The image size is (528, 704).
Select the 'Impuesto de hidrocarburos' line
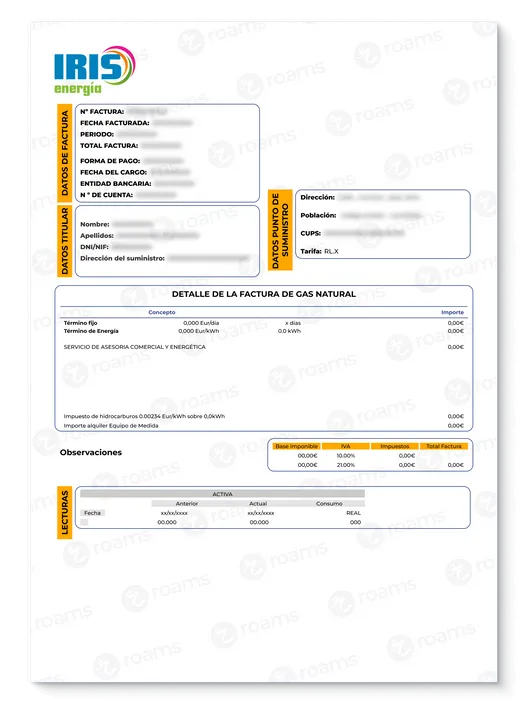pyautogui.click(x=144, y=416)
